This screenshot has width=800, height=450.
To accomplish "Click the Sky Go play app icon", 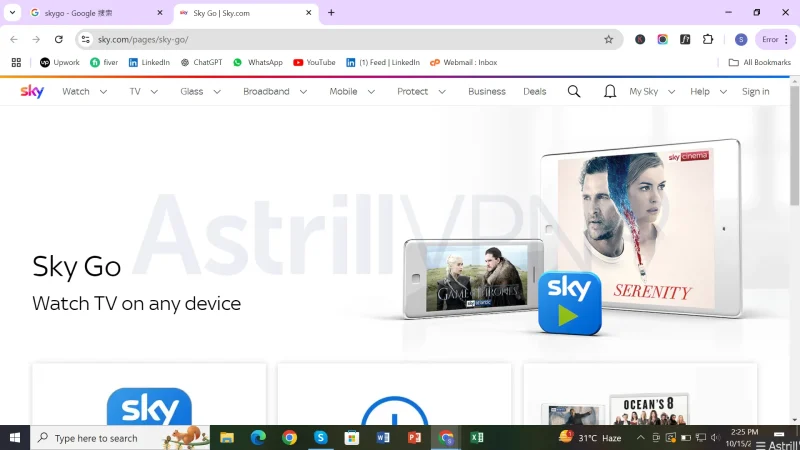I will 569,303.
